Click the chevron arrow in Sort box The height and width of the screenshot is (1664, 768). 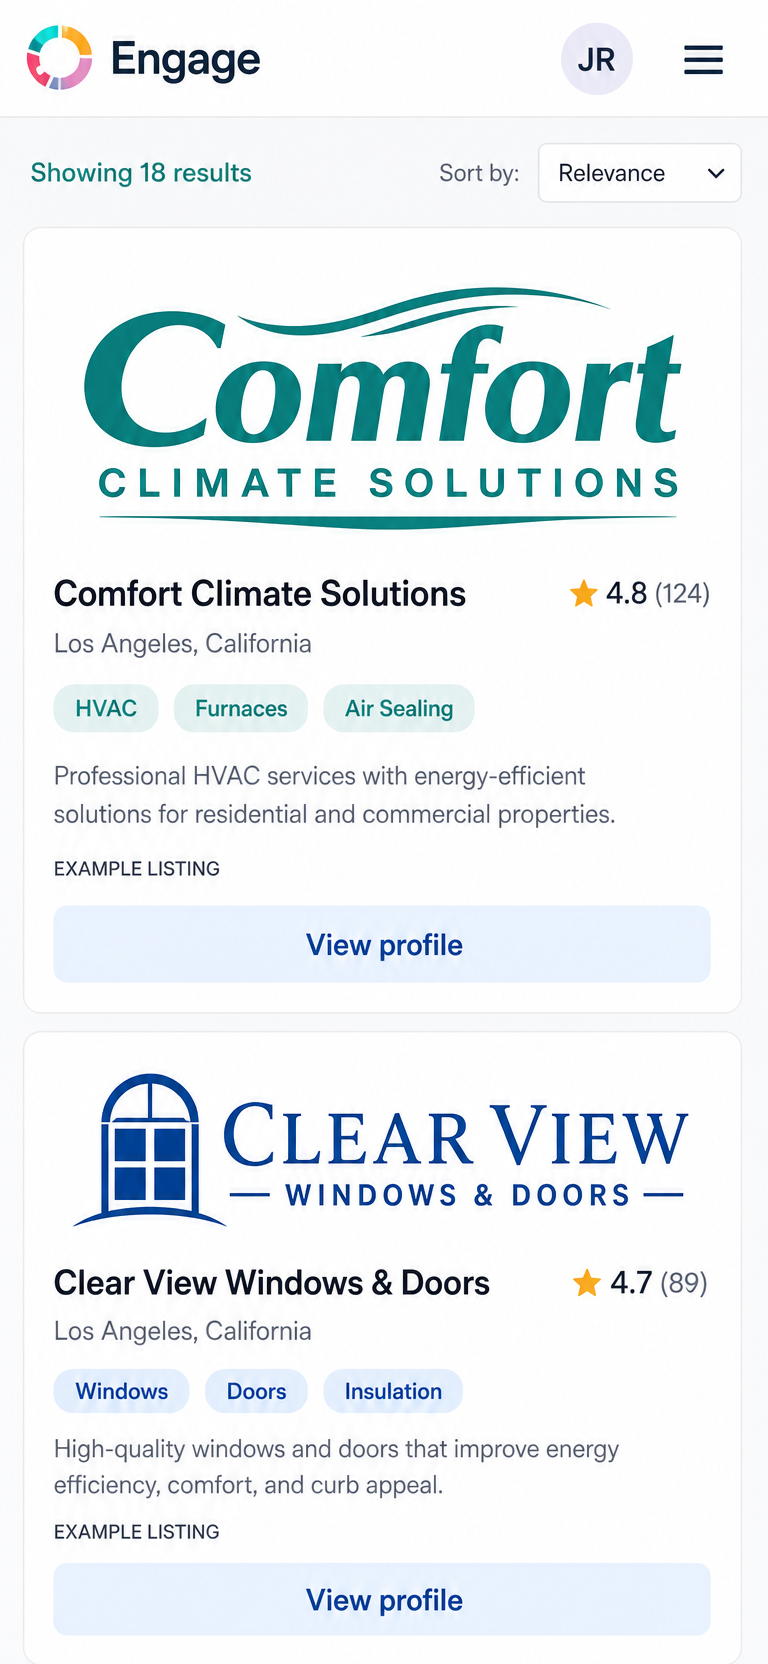(716, 173)
